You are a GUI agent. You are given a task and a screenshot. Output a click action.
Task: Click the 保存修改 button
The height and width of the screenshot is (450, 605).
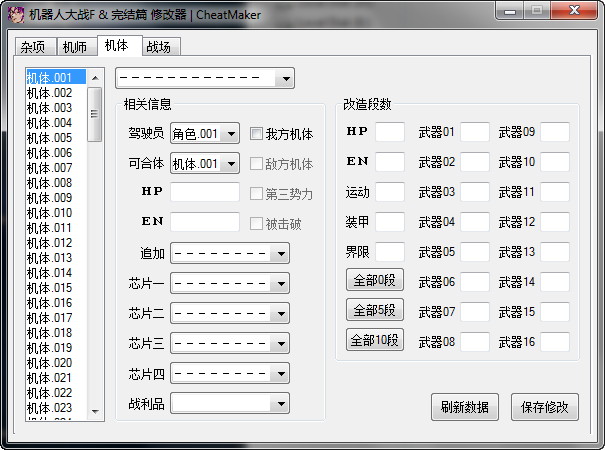[545, 407]
